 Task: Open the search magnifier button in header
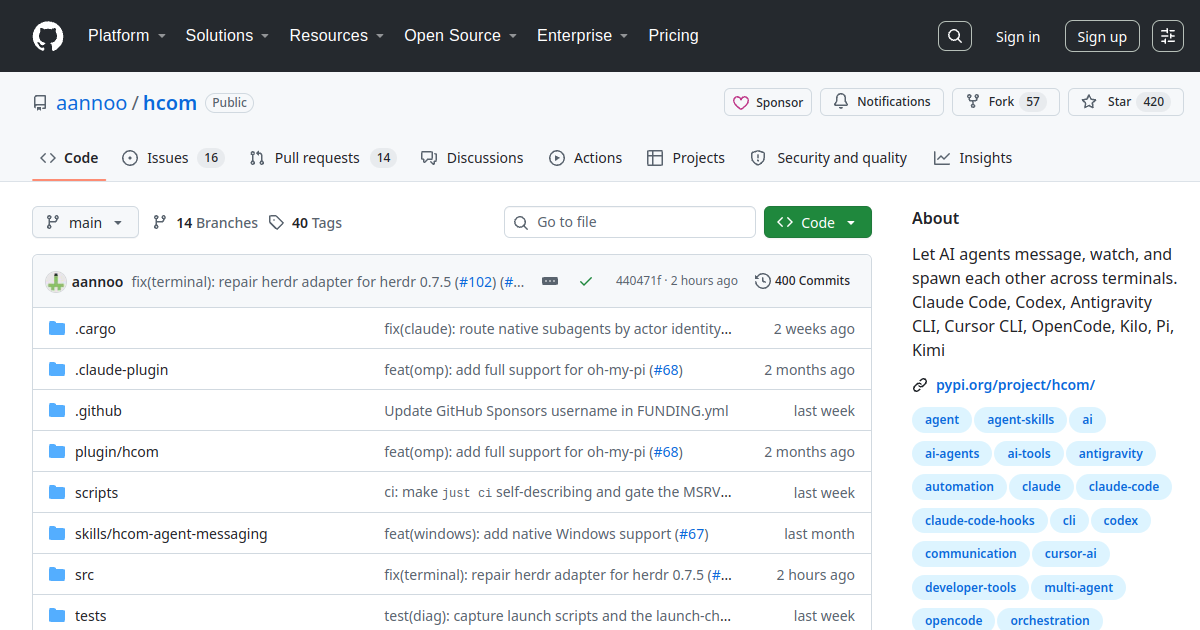[955, 36]
